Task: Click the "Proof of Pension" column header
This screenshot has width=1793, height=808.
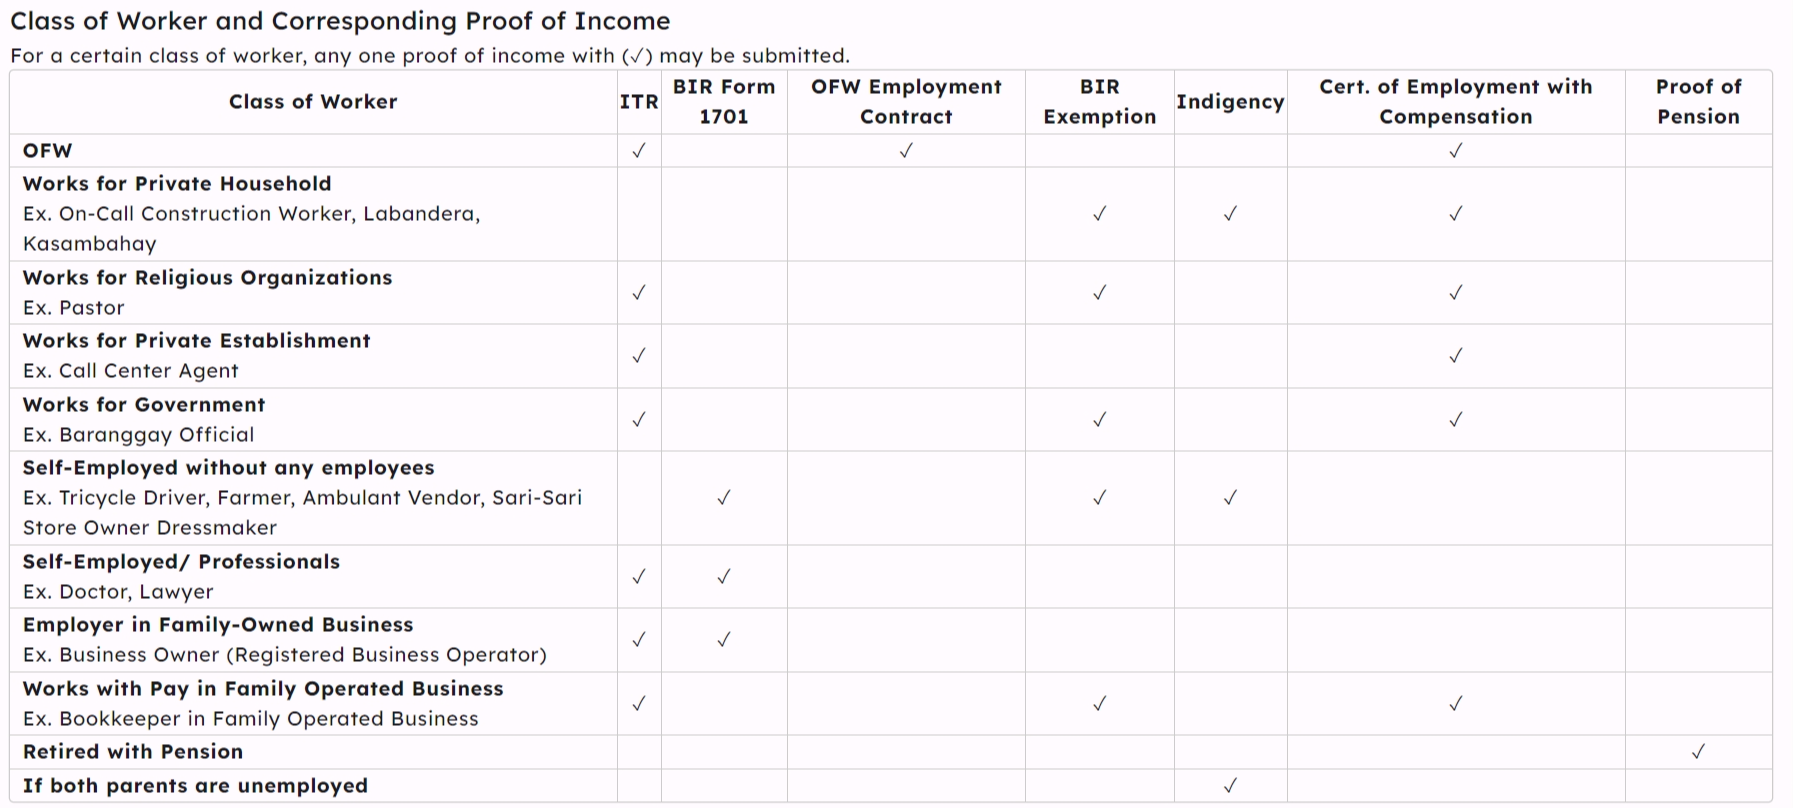Action: pyautogui.click(x=1698, y=102)
